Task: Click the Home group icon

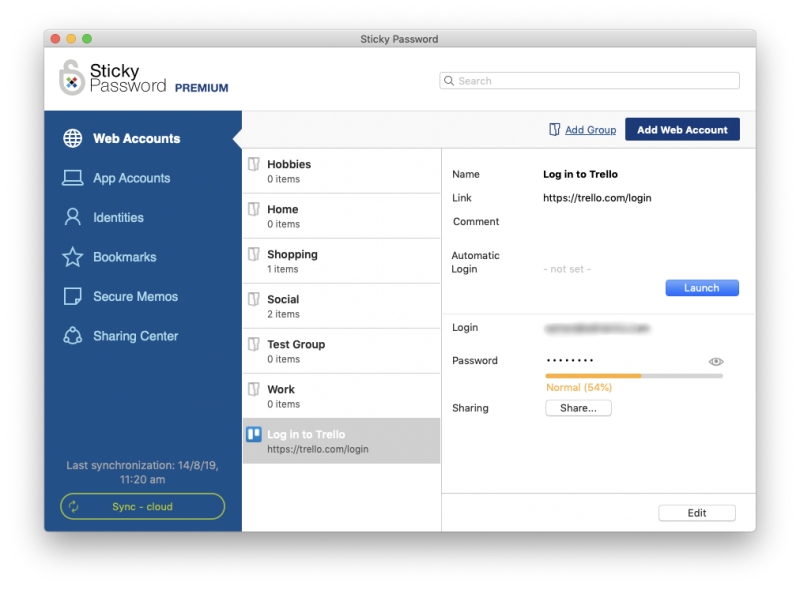Action: click(254, 209)
